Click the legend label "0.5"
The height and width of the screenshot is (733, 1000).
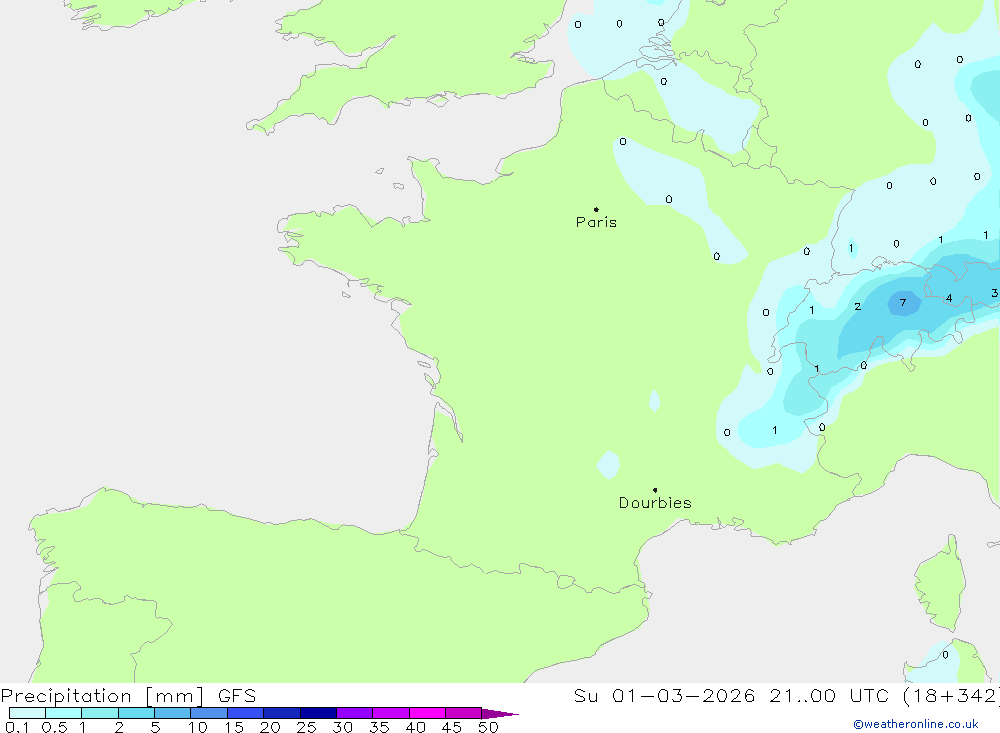[54, 727]
